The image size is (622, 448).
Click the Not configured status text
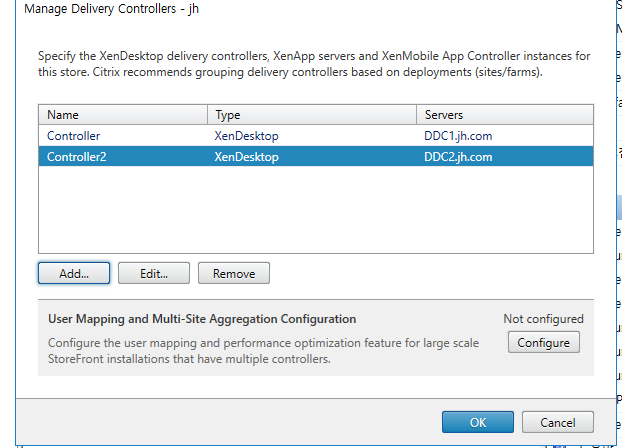pyautogui.click(x=543, y=319)
